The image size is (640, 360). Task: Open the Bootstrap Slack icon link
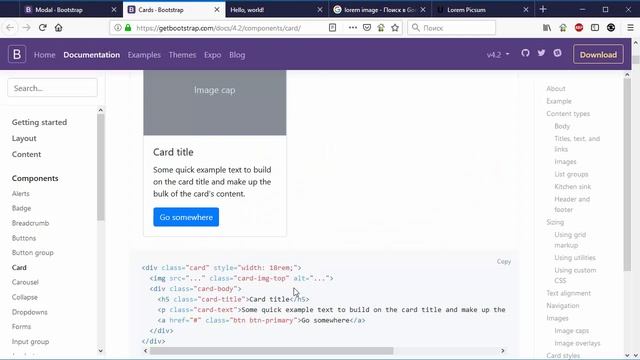click(557, 53)
